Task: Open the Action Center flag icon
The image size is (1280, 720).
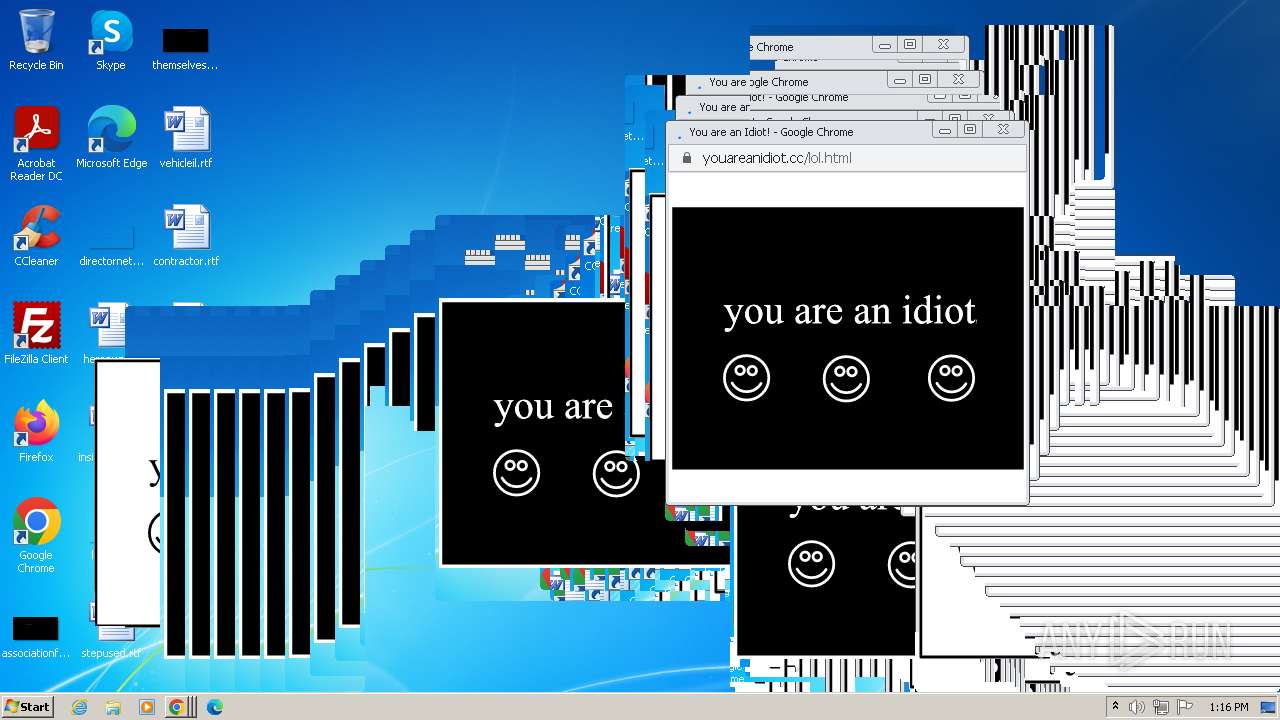Action: [x=1186, y=707]
